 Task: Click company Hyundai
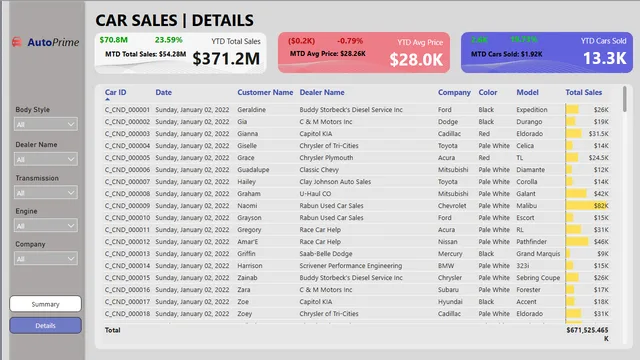tap(450, 302)
